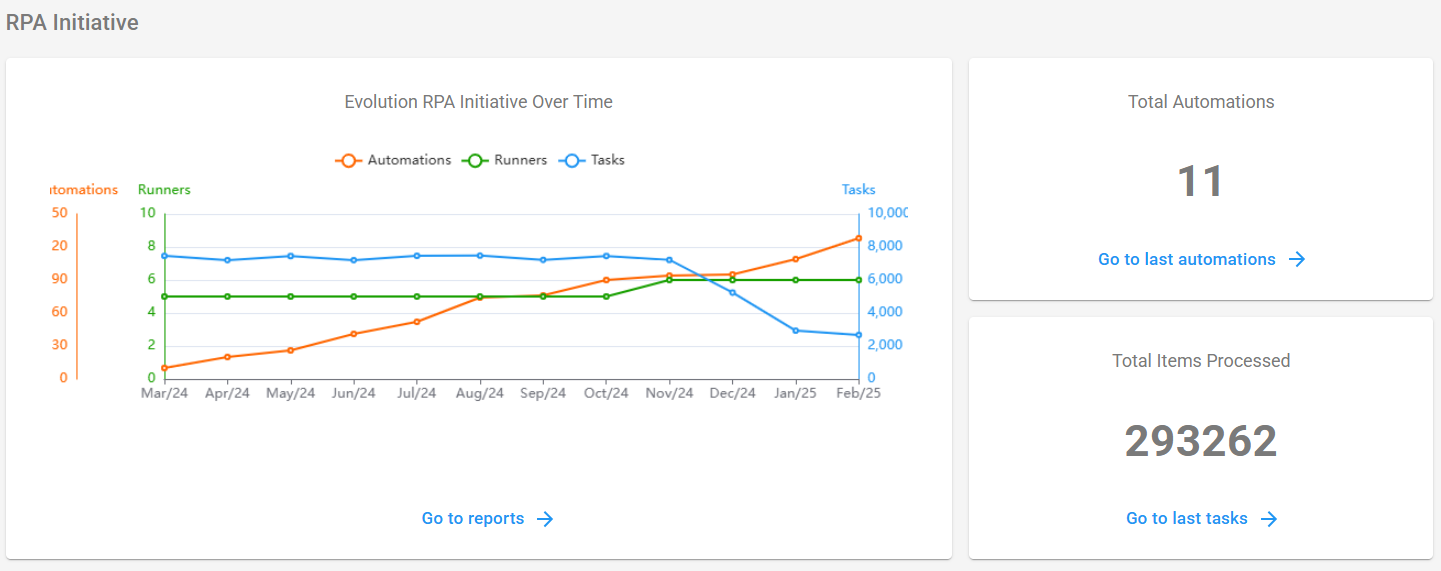Open the Go to reports link
This screenshot has height=571, width=1441.
coord(487,518)
